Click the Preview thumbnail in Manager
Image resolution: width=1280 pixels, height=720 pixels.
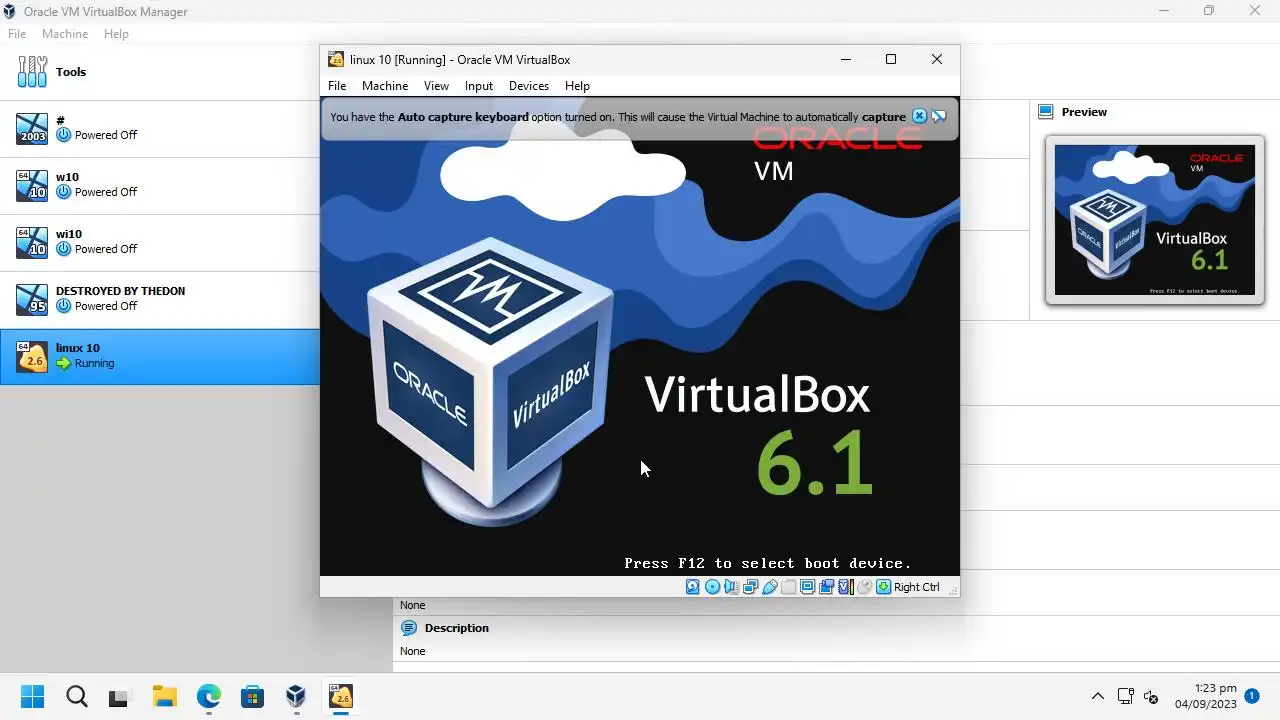(x=1155, y=220)
